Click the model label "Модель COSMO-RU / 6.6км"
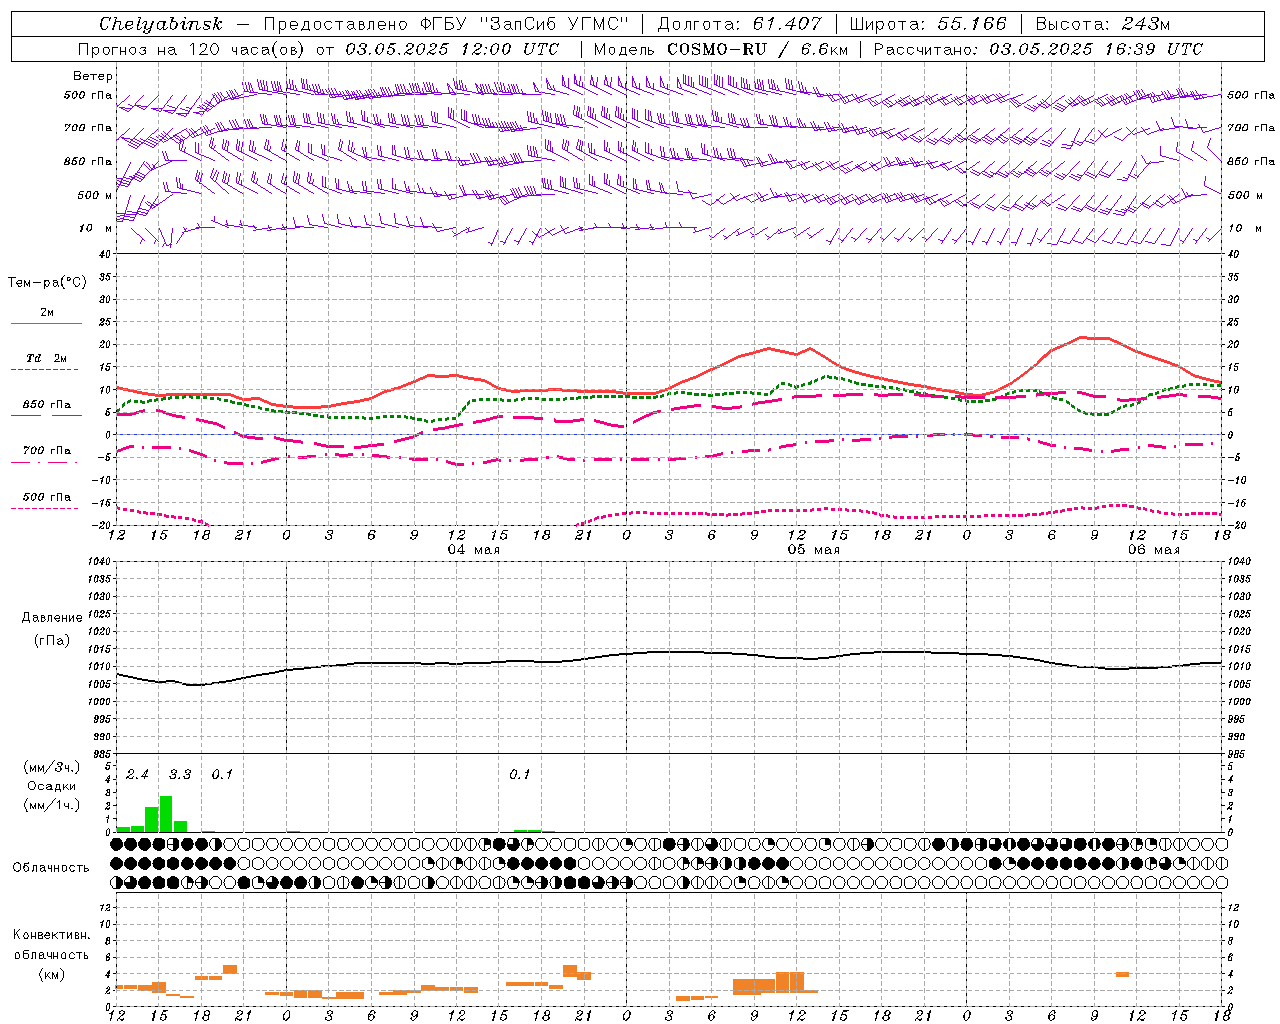Image resolution: width=1280 pixels, height=1024 pixels. click(720, 49)
